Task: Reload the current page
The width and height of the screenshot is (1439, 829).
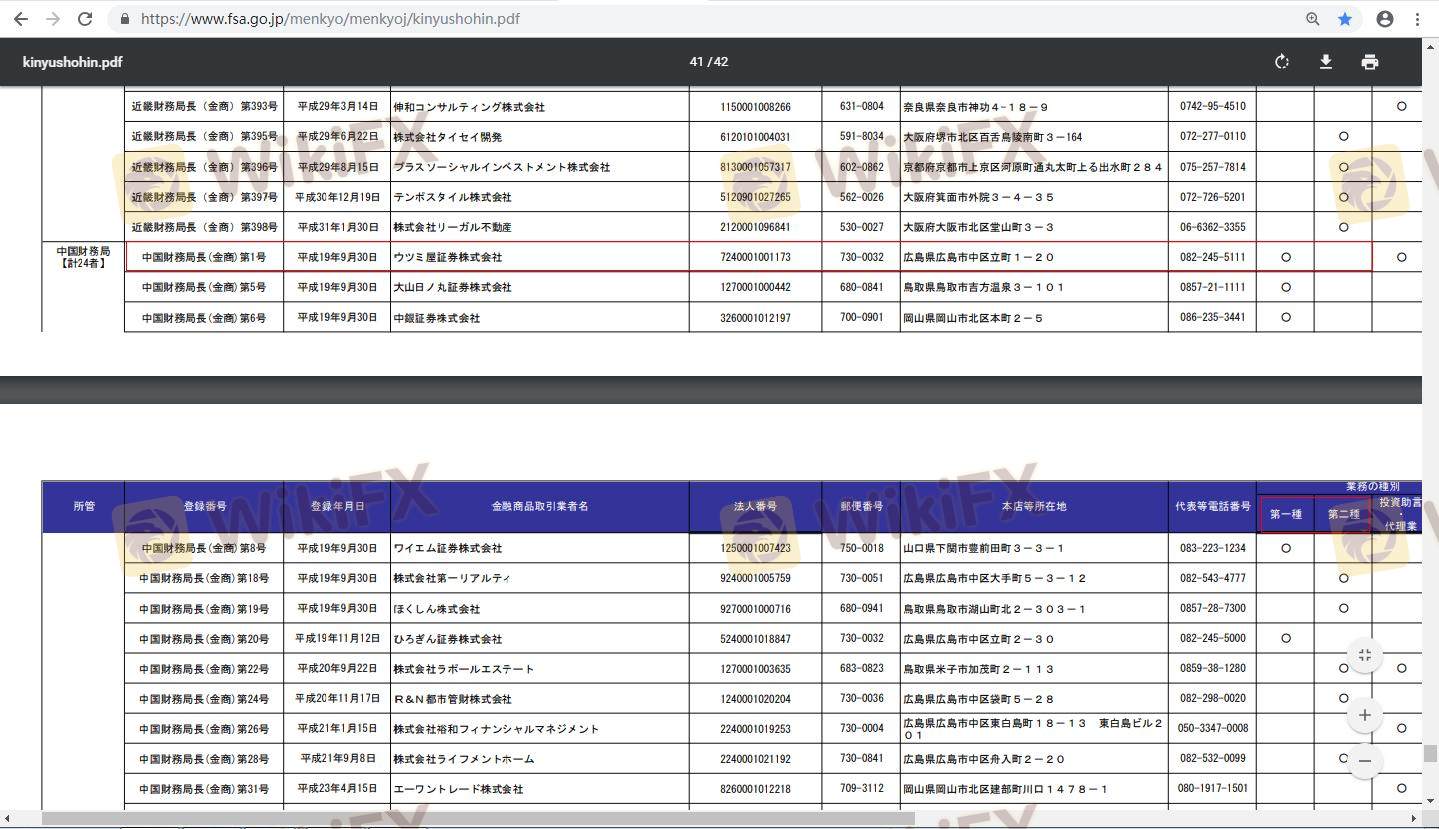Action: click(x=85, y=19)
